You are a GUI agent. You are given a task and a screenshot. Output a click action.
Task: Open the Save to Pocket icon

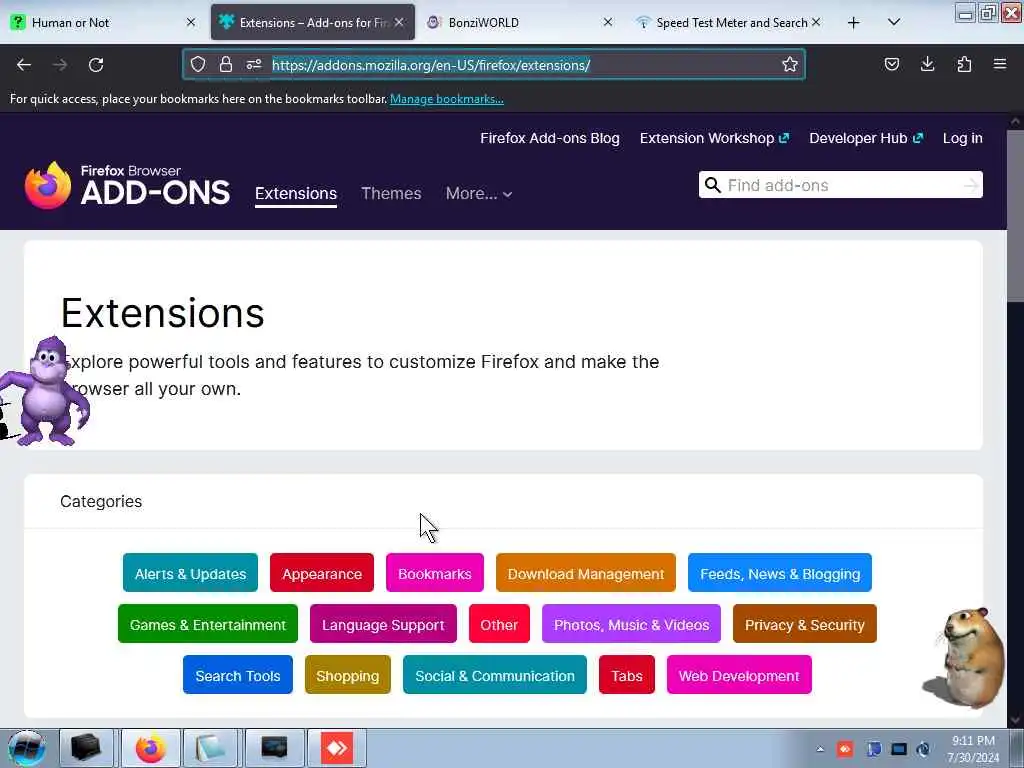[891, 64]
